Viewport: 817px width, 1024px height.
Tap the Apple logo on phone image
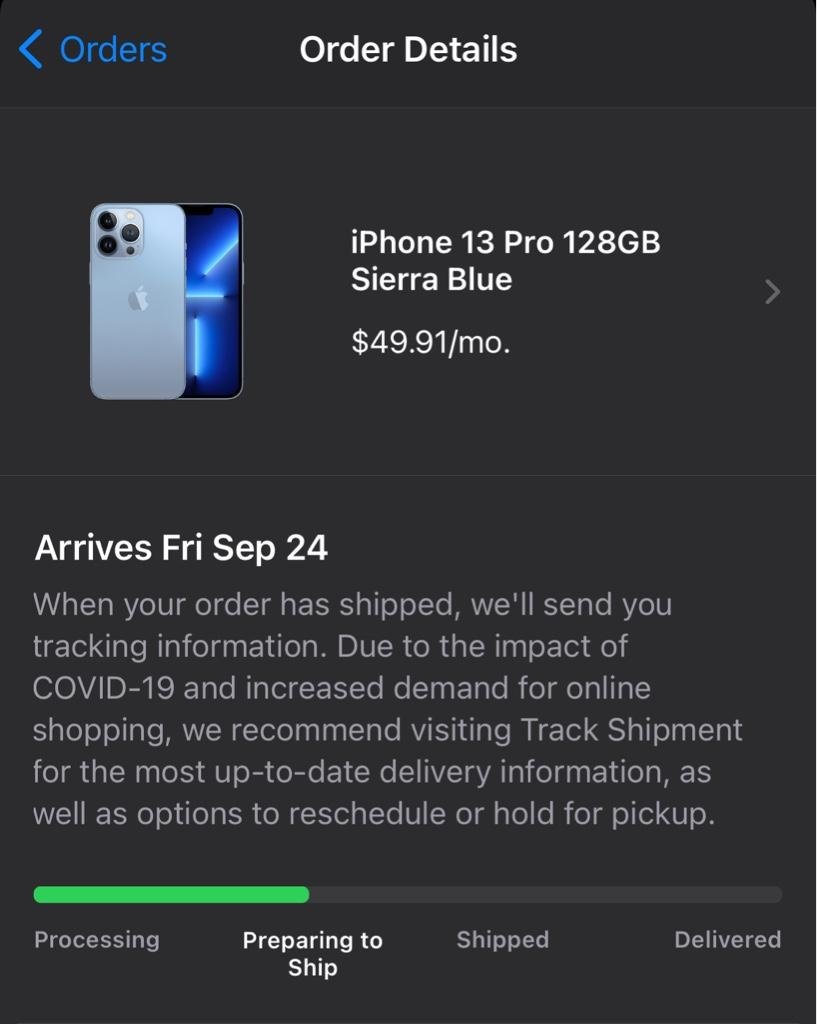tap(138, 299)
